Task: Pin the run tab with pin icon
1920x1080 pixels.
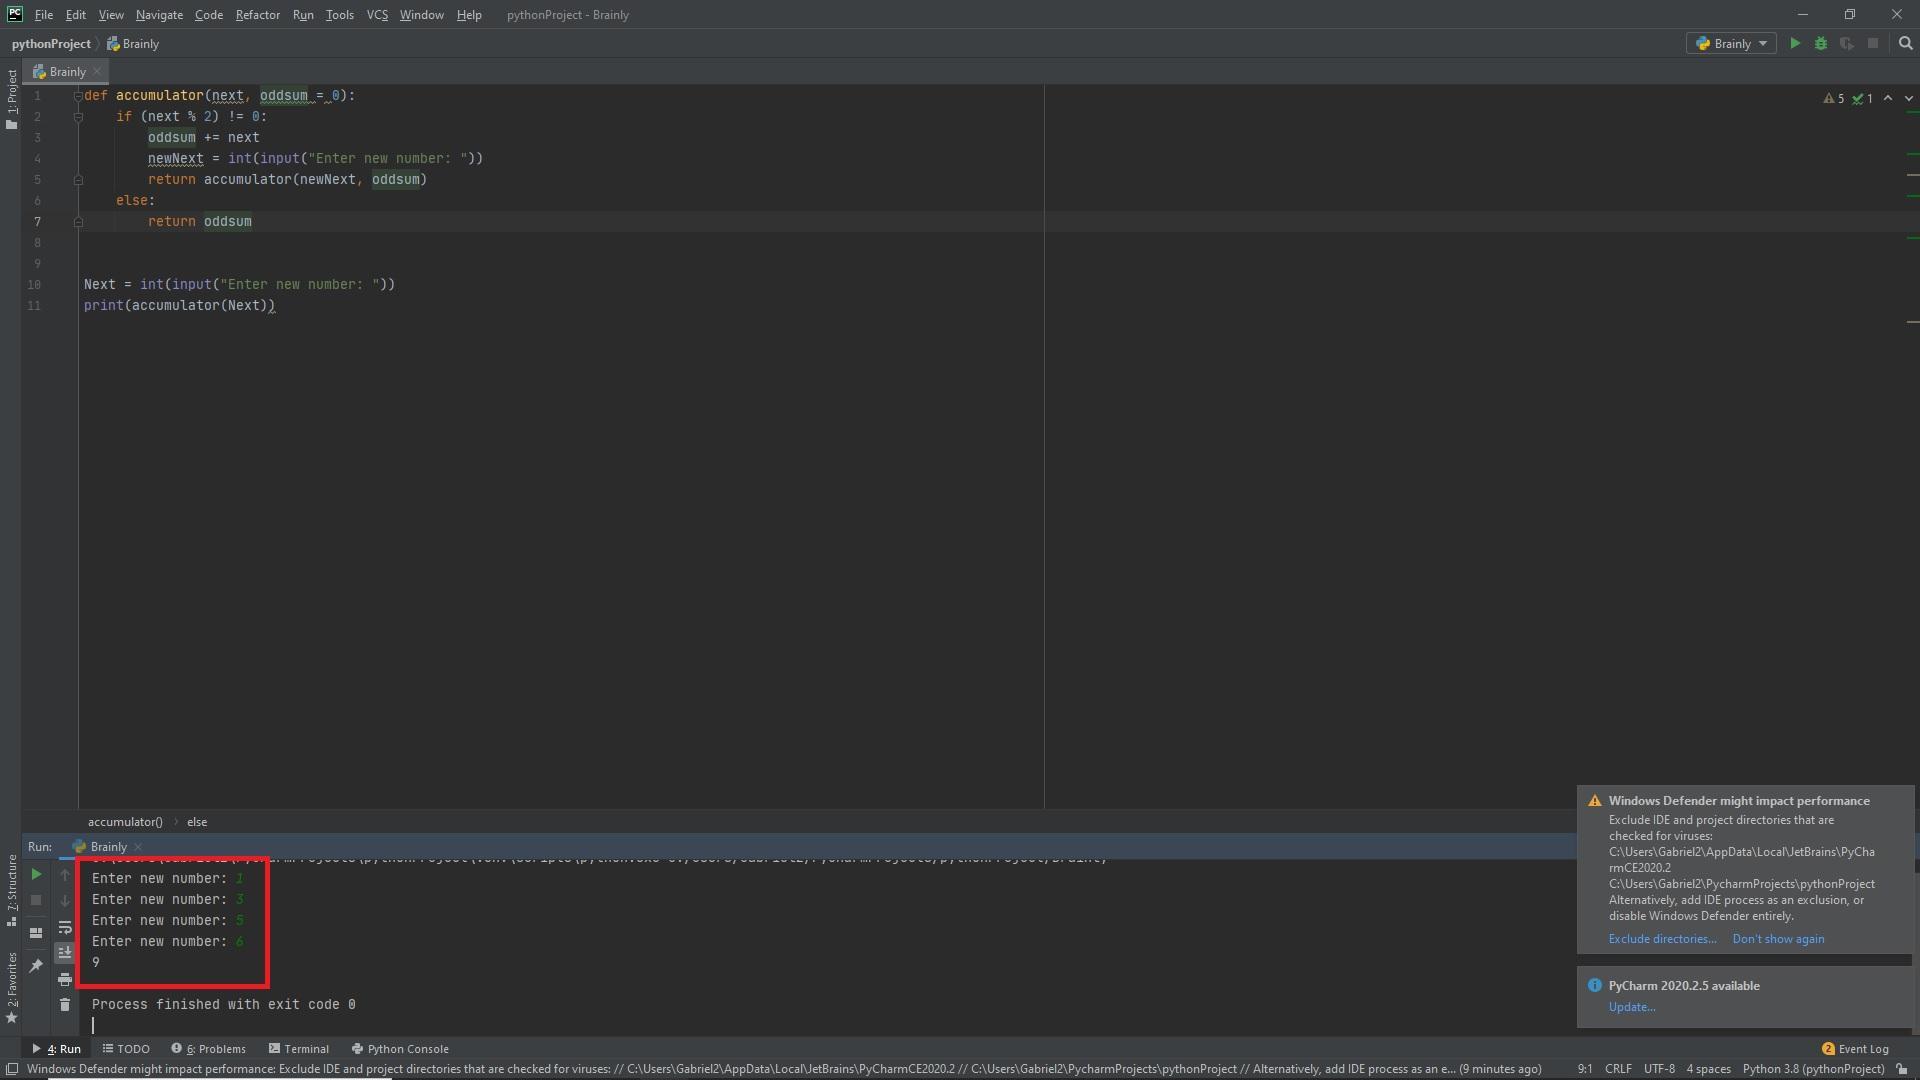Action: pos(36,965)
